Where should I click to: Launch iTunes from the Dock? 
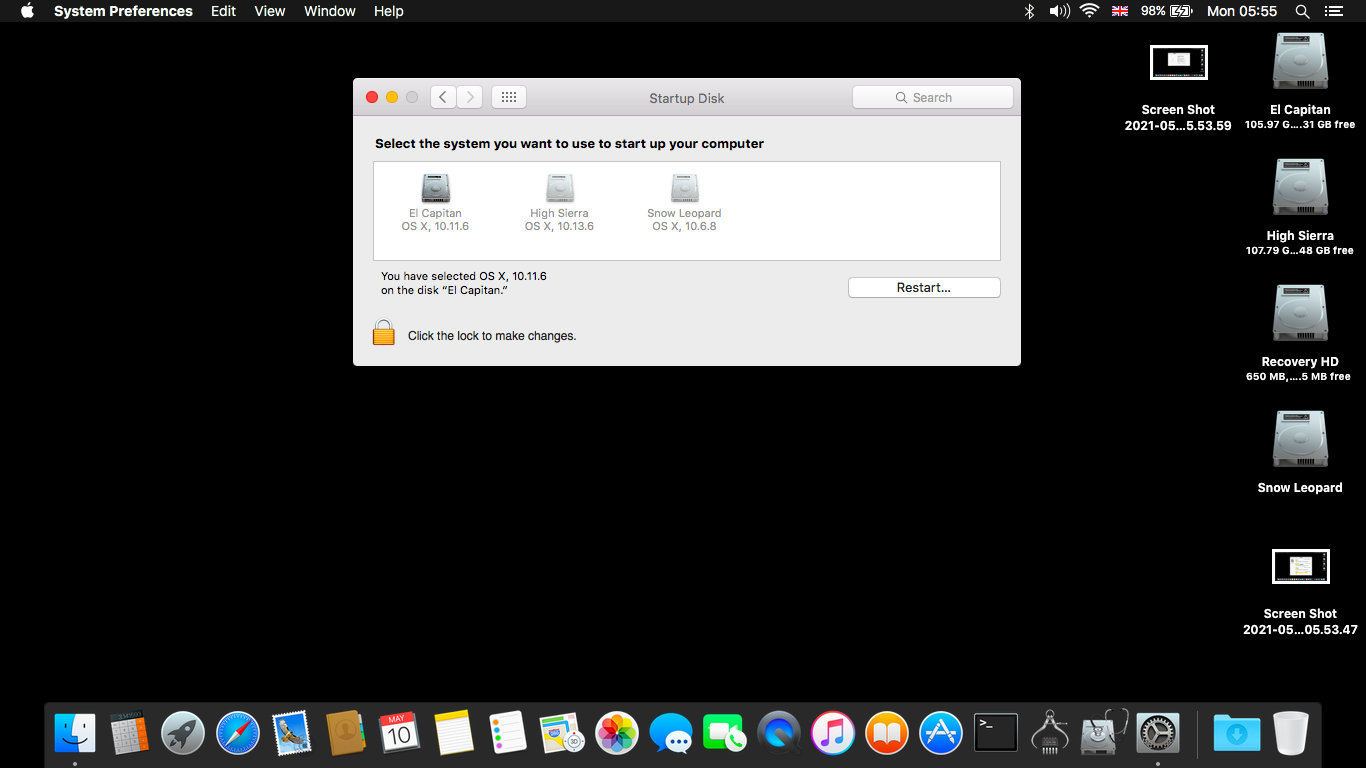coord(832,733)
